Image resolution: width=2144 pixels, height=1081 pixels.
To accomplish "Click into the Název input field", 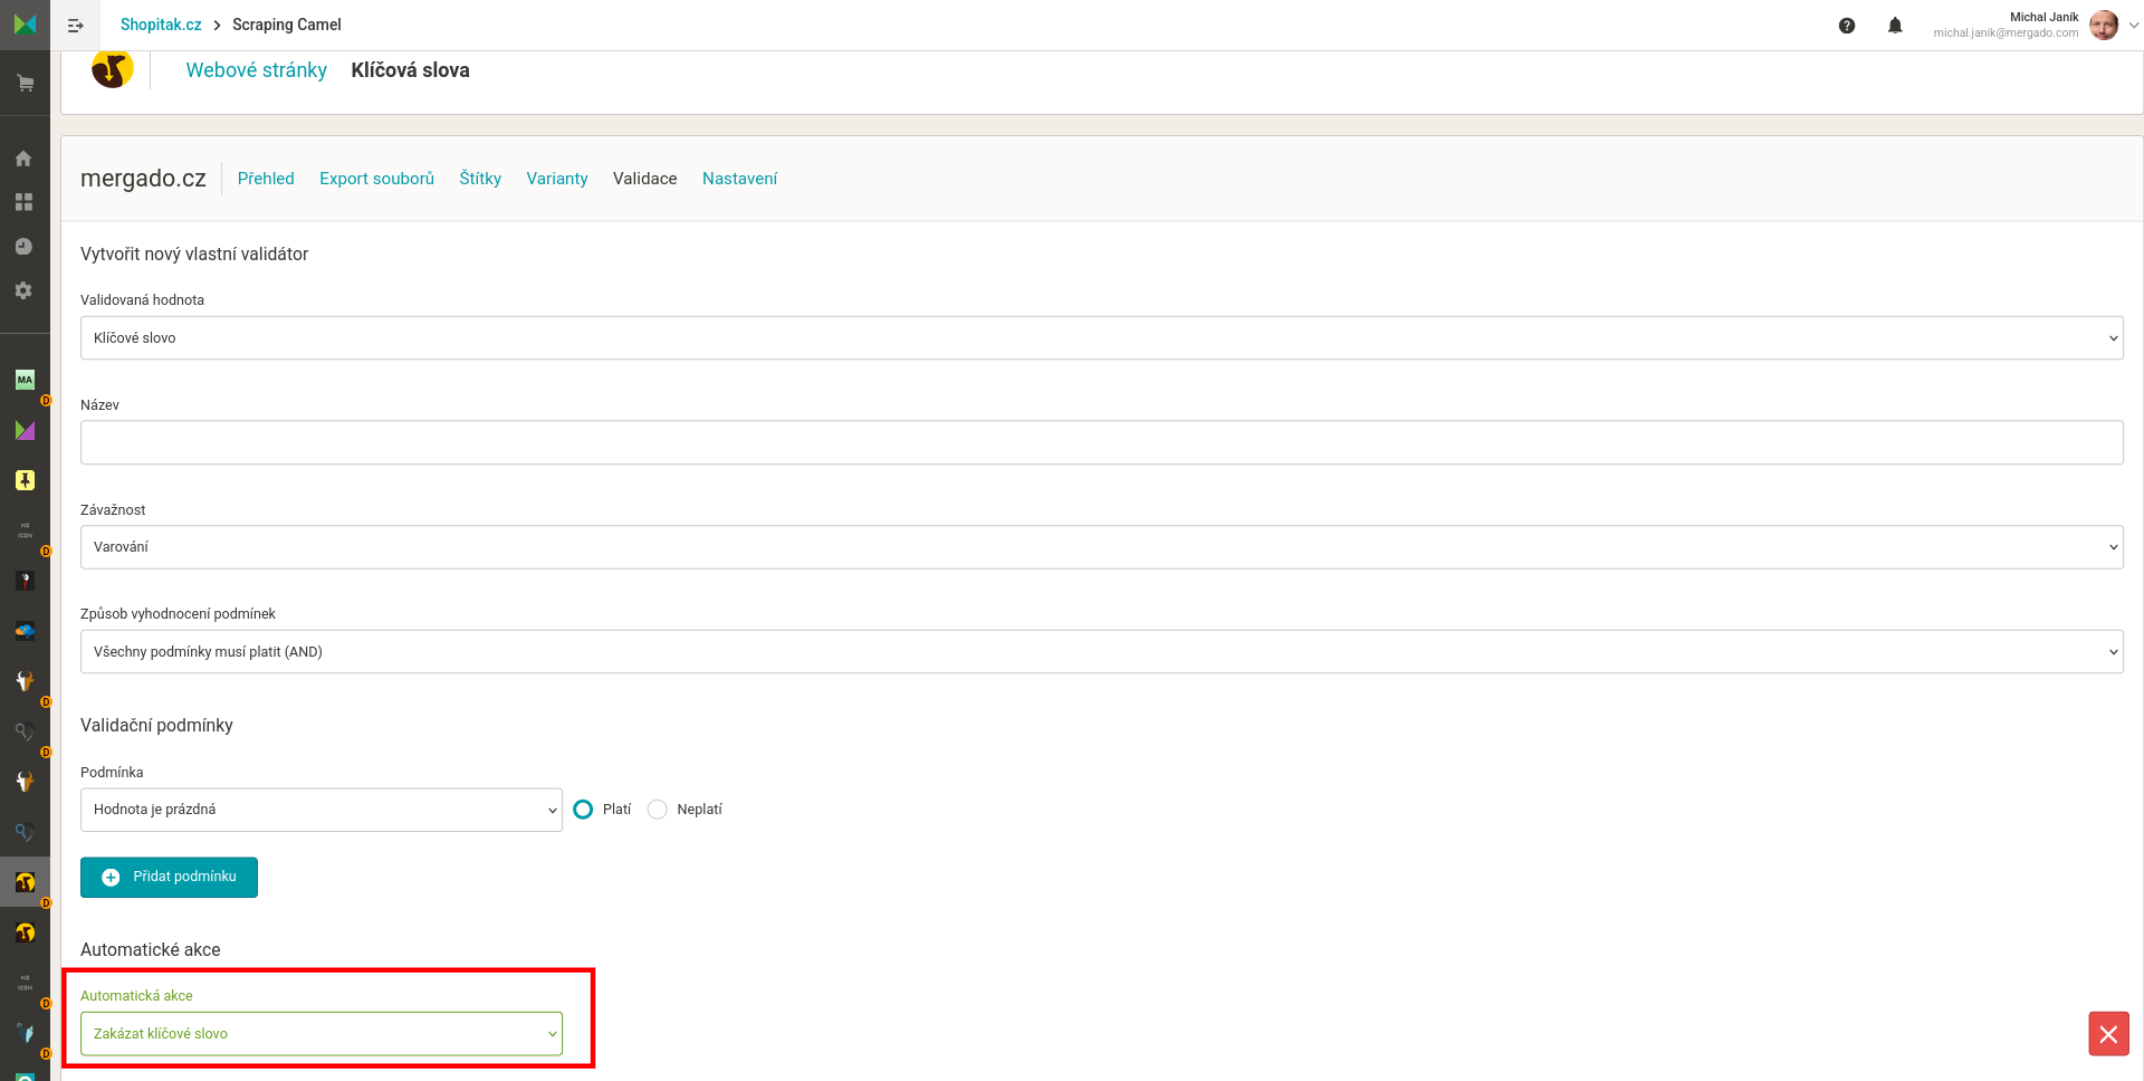I will click(1101, 442).
